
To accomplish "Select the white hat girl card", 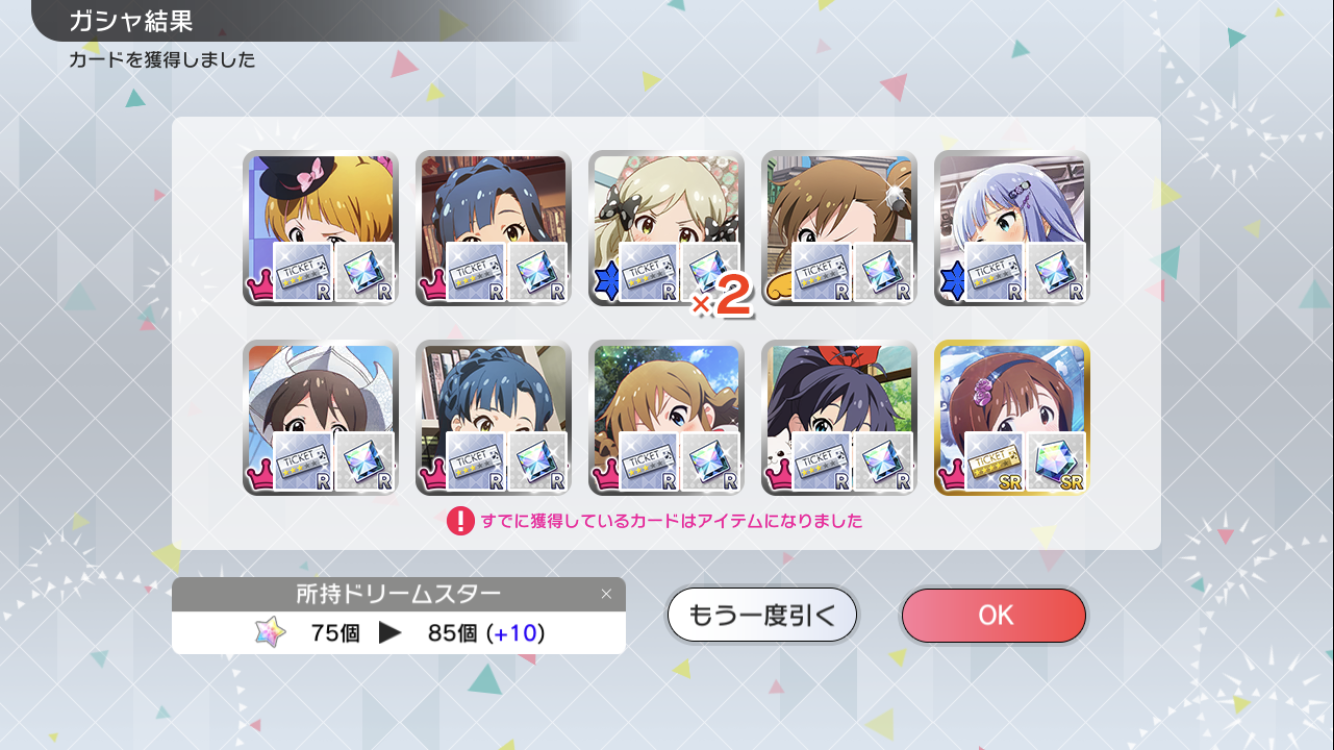I will pos(321,418).
